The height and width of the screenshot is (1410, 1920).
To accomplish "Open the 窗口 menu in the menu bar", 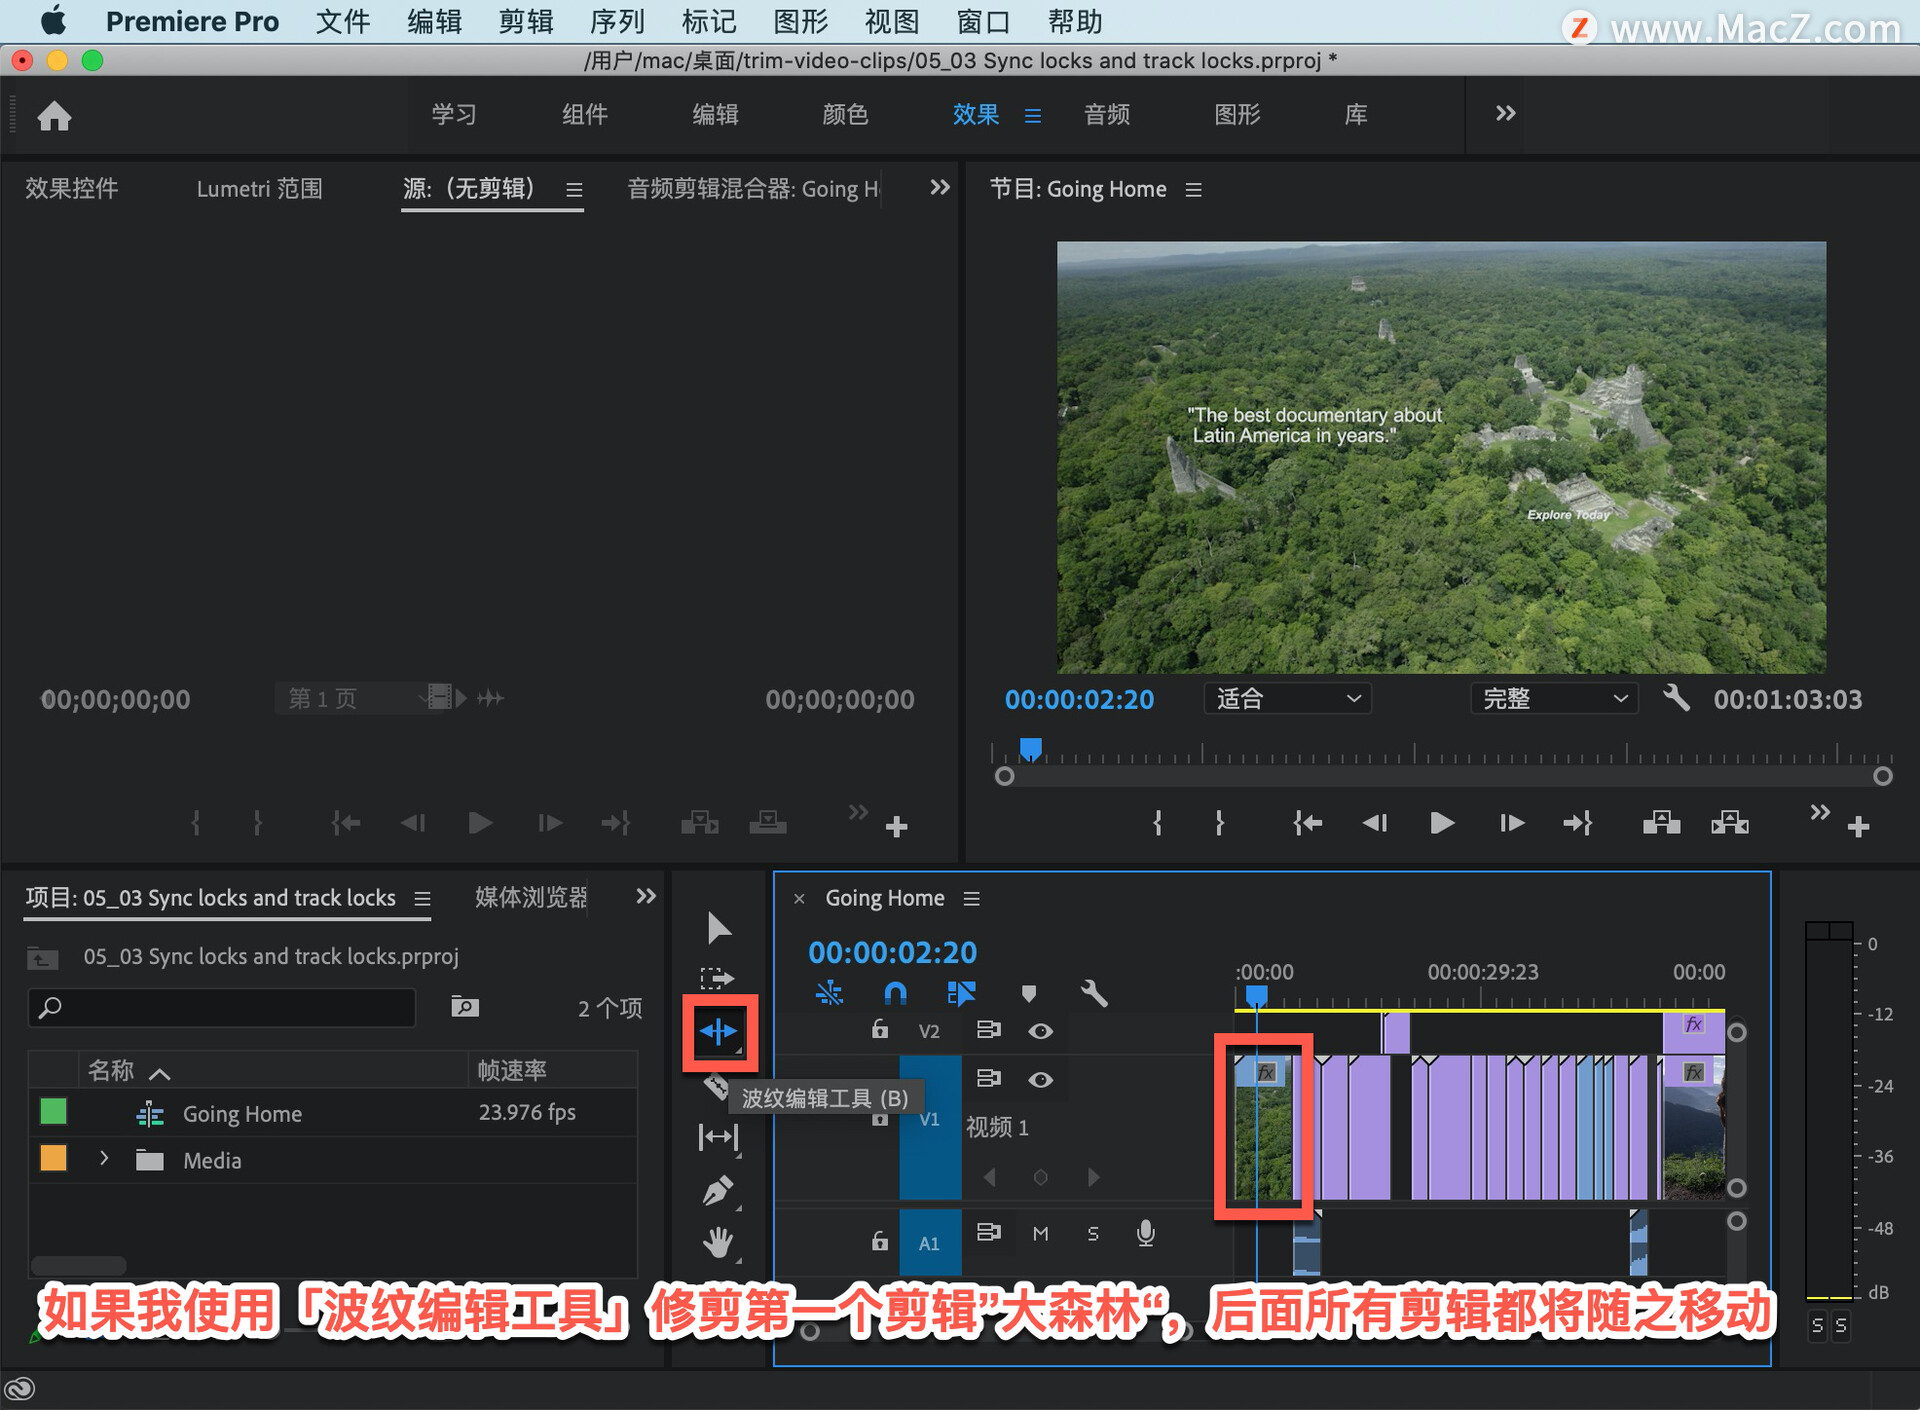I will [x=982, y=21].
